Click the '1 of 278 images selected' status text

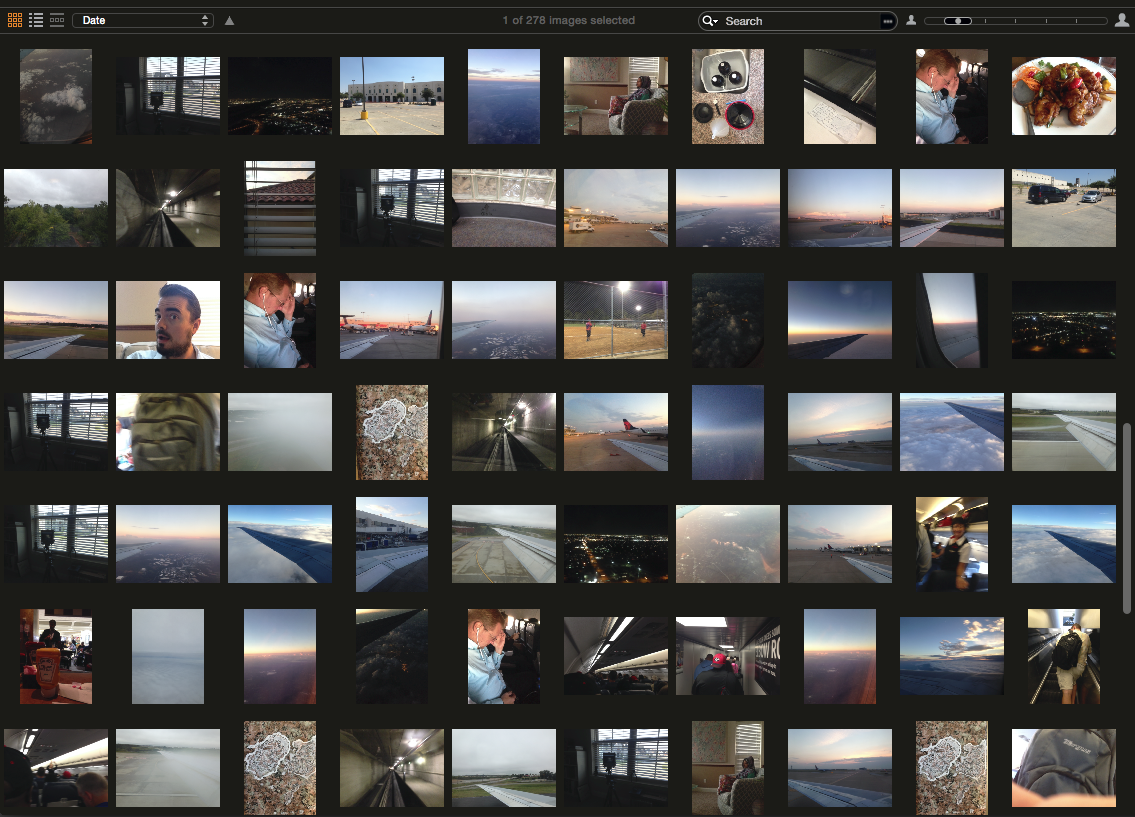[569, 20]
